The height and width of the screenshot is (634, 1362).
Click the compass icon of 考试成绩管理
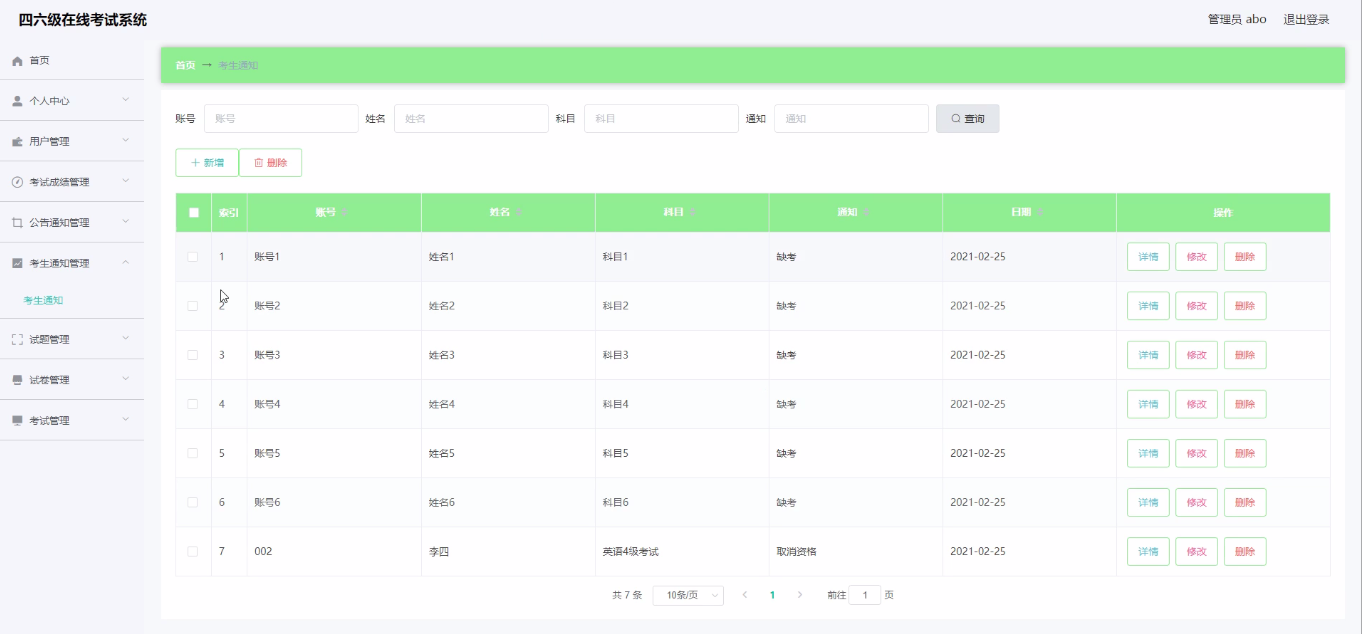(x=17, y=182)
